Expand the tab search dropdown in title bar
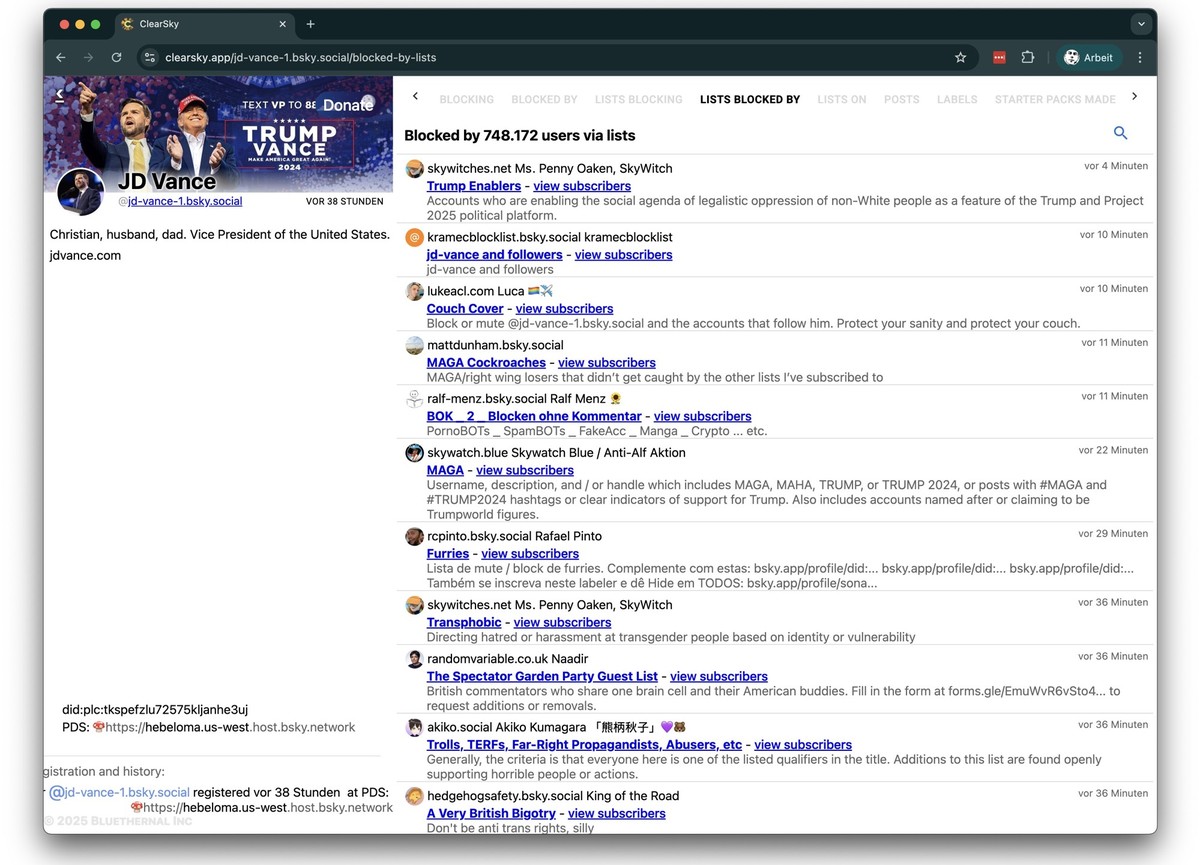The image size is (1200, 865). point(1141,24)
